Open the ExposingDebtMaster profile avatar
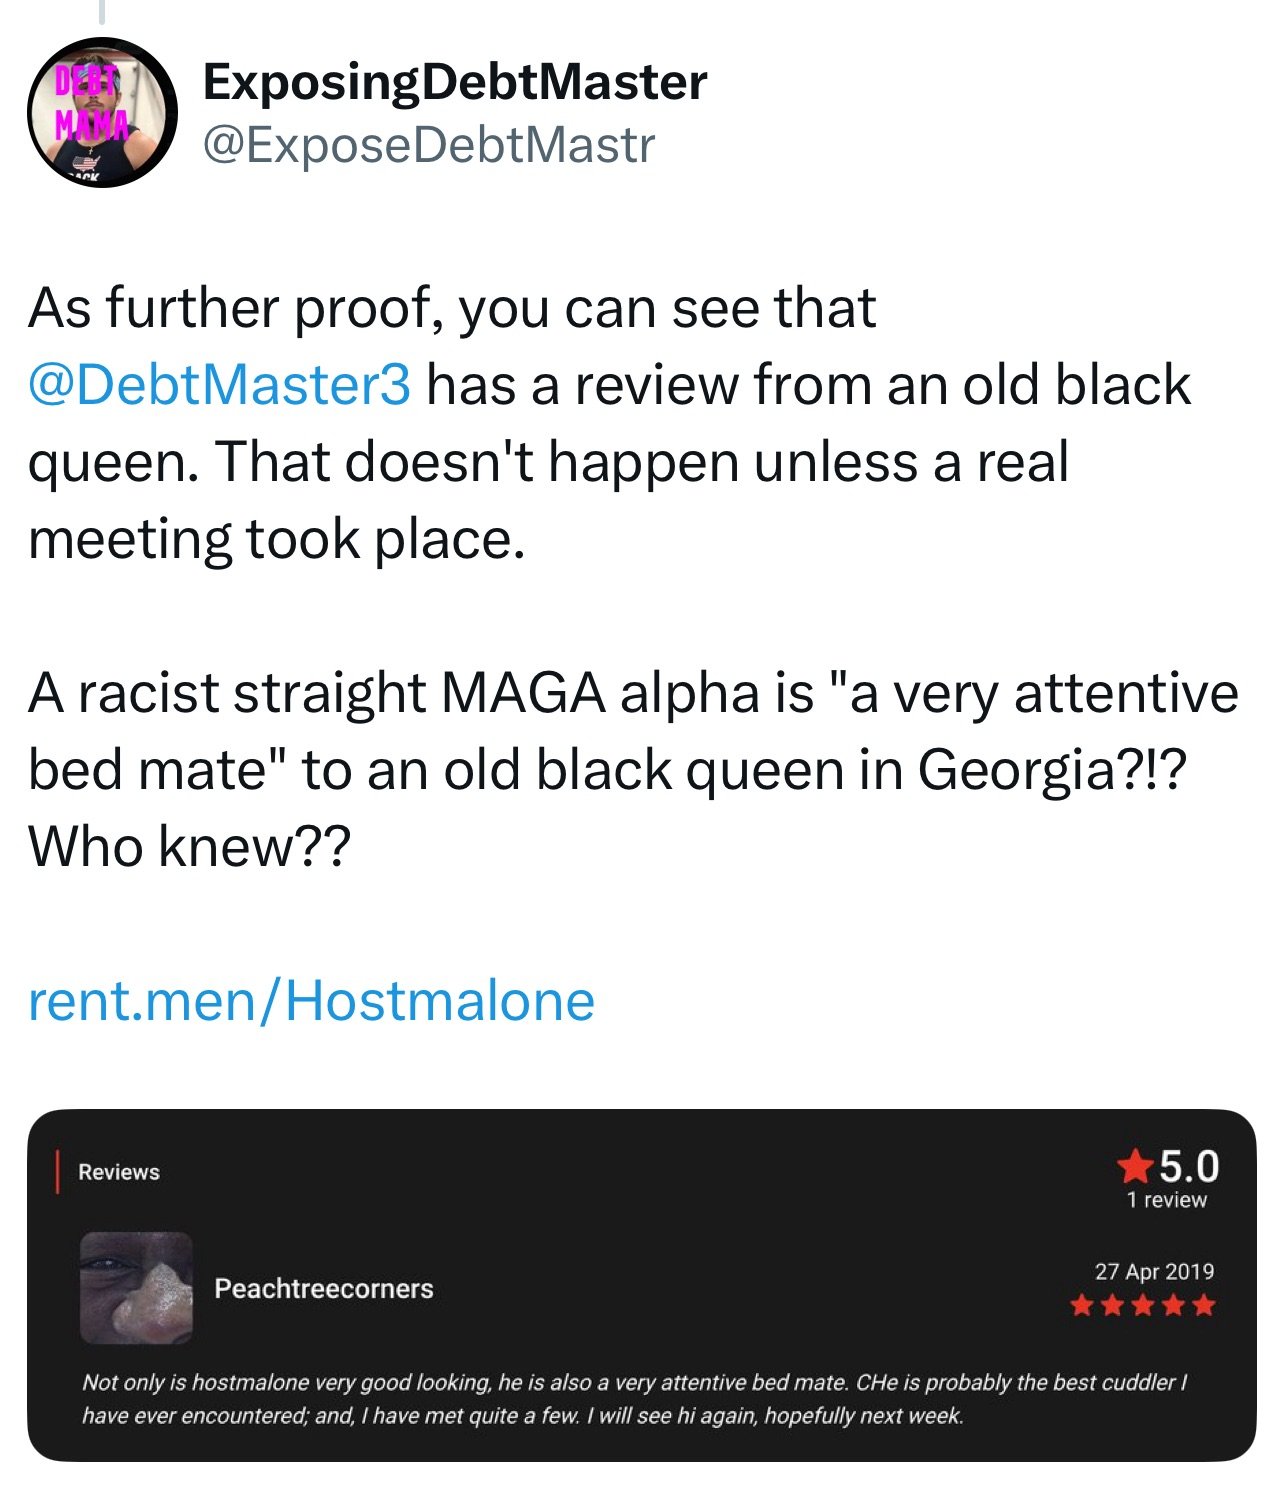Viewport: 1284px width, 1492px height. click(102, 112)
